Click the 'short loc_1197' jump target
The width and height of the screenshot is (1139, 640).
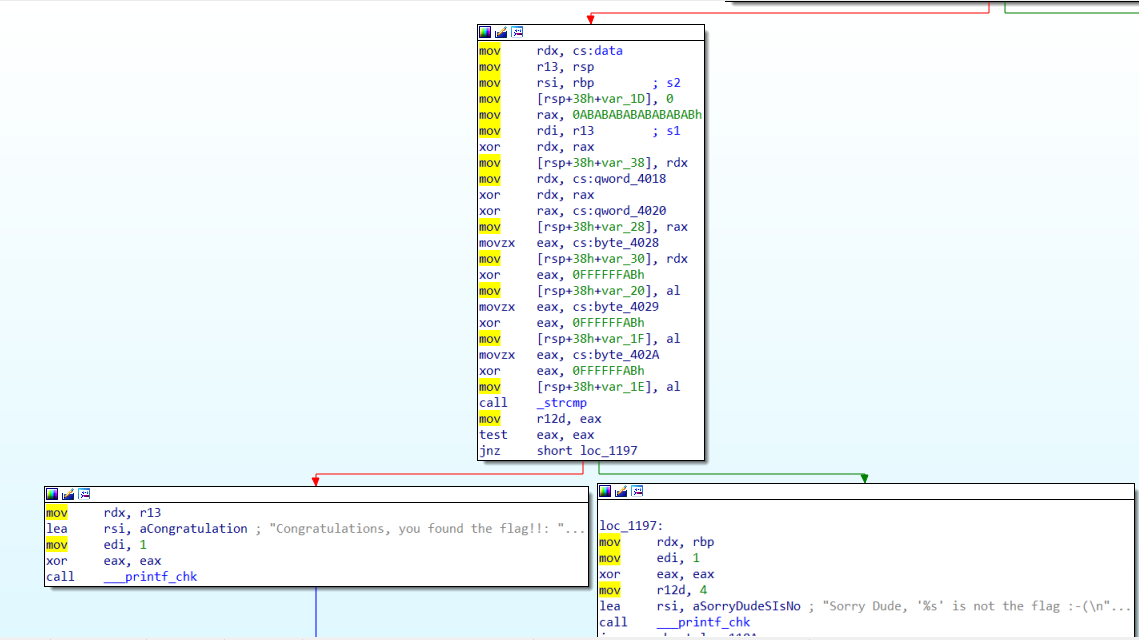tap(587, 450)
